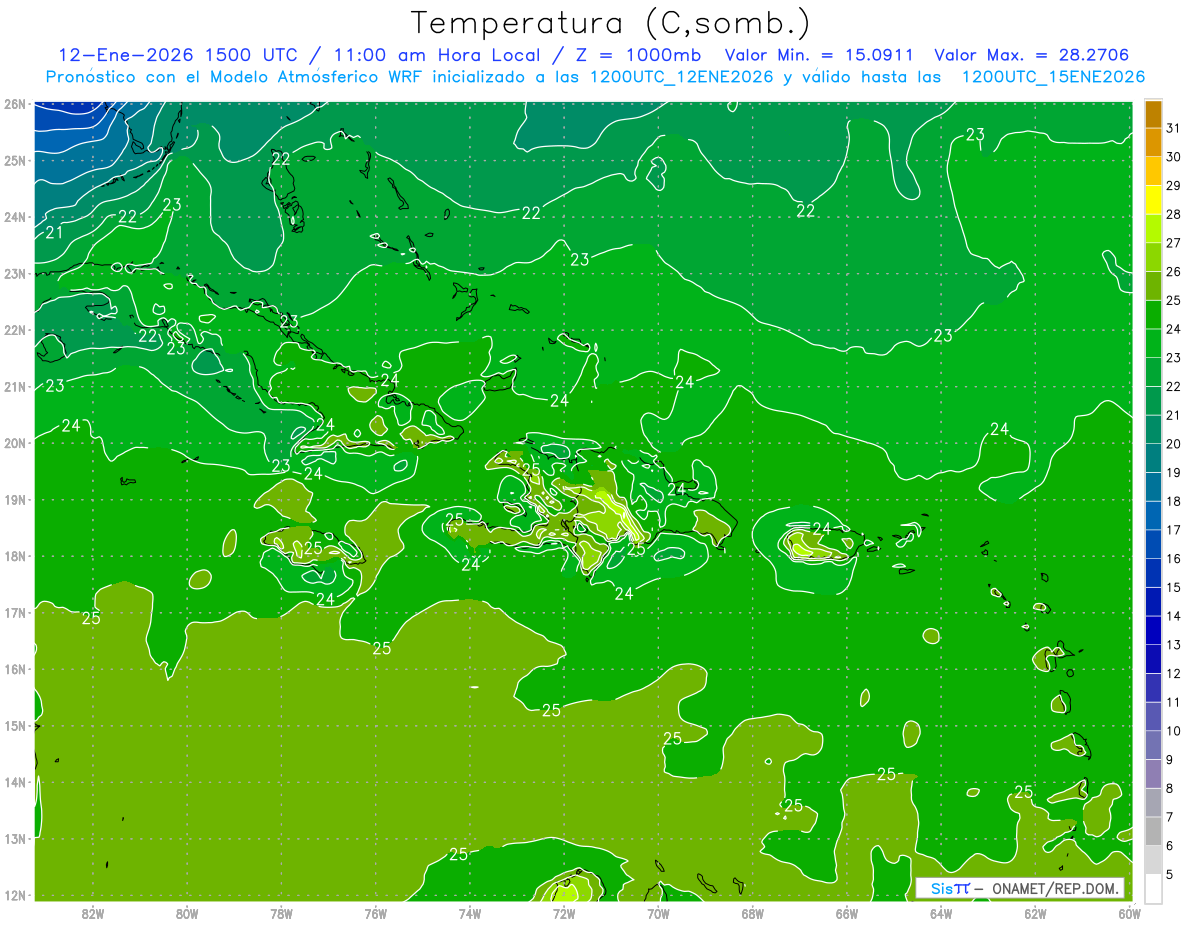The height and width of the screenshot is (927, 1200).
Task: Click the 23N latitude axis label
Action: 14,273
